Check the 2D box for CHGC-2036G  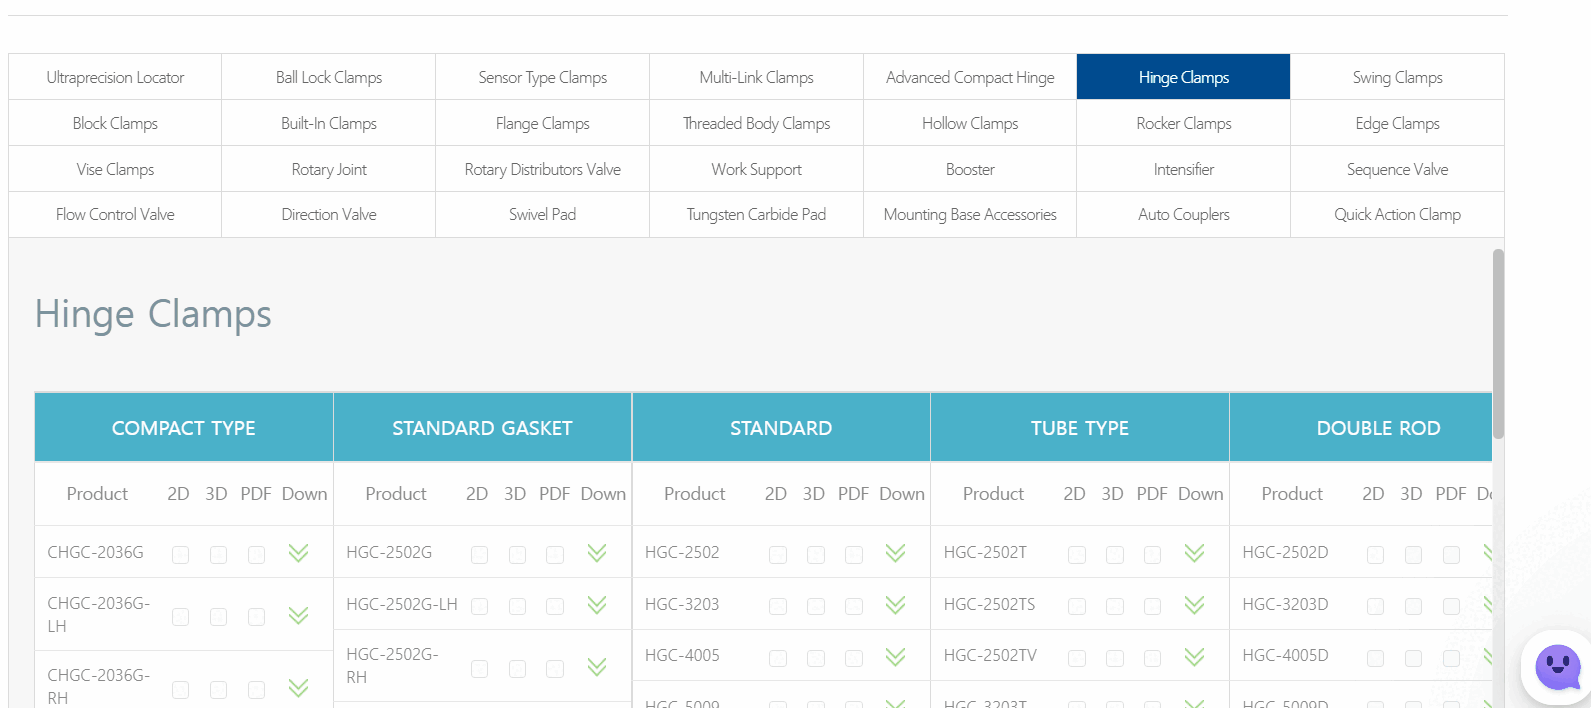pyautogui.click(x=180, y=555)
